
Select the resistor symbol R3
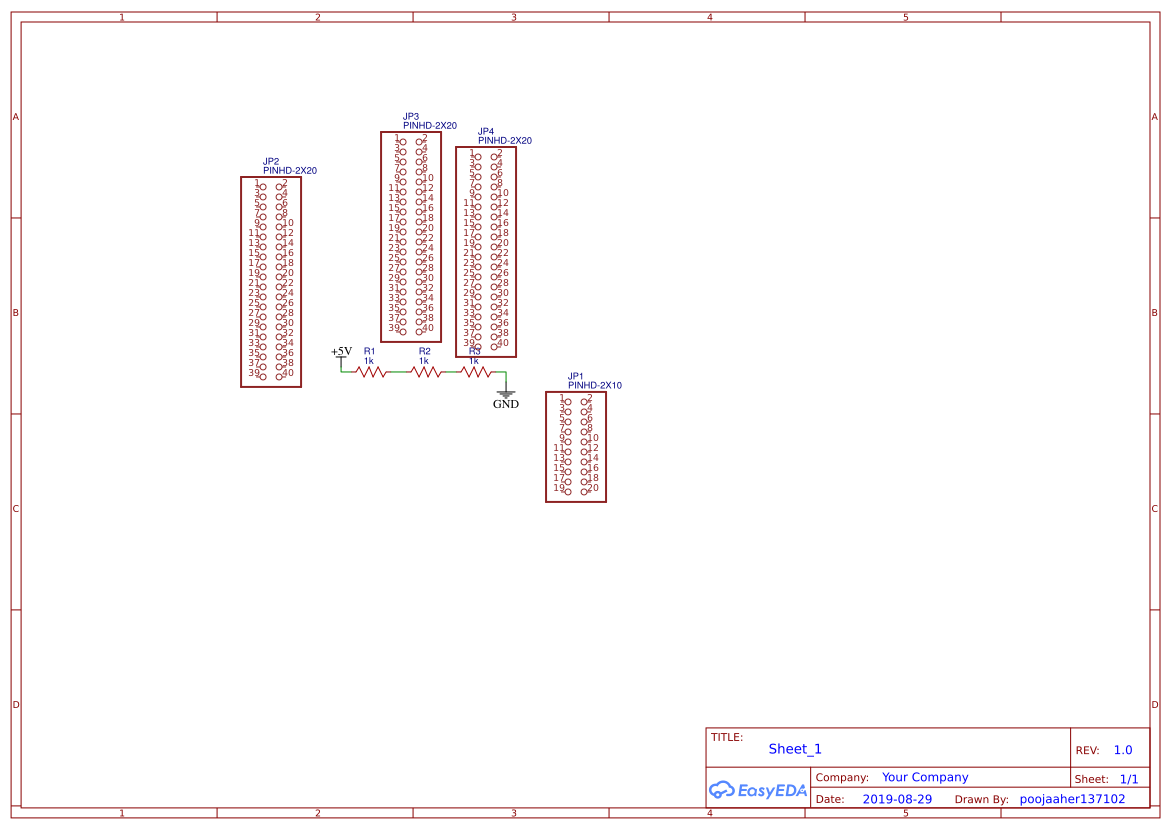click(474, 371)
